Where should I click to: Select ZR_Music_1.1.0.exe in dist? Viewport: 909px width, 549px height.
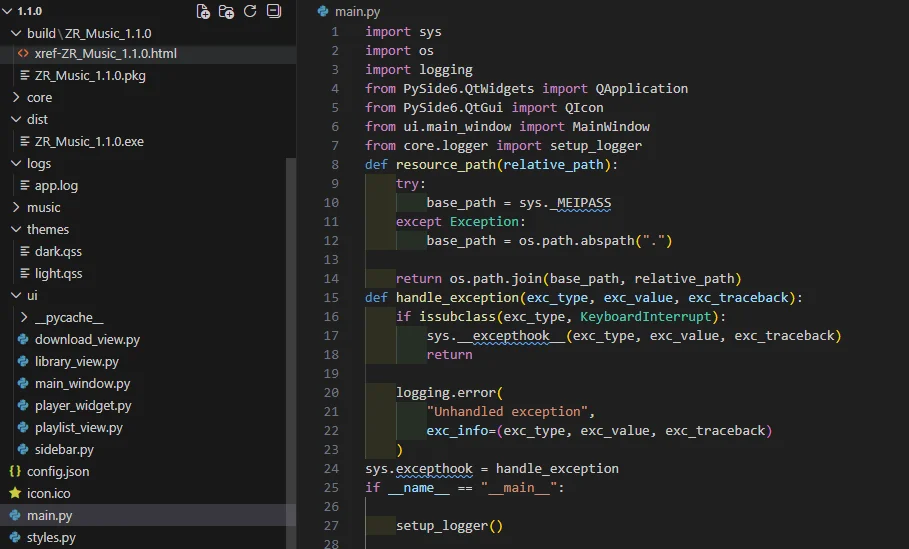(x=89, y=141)
